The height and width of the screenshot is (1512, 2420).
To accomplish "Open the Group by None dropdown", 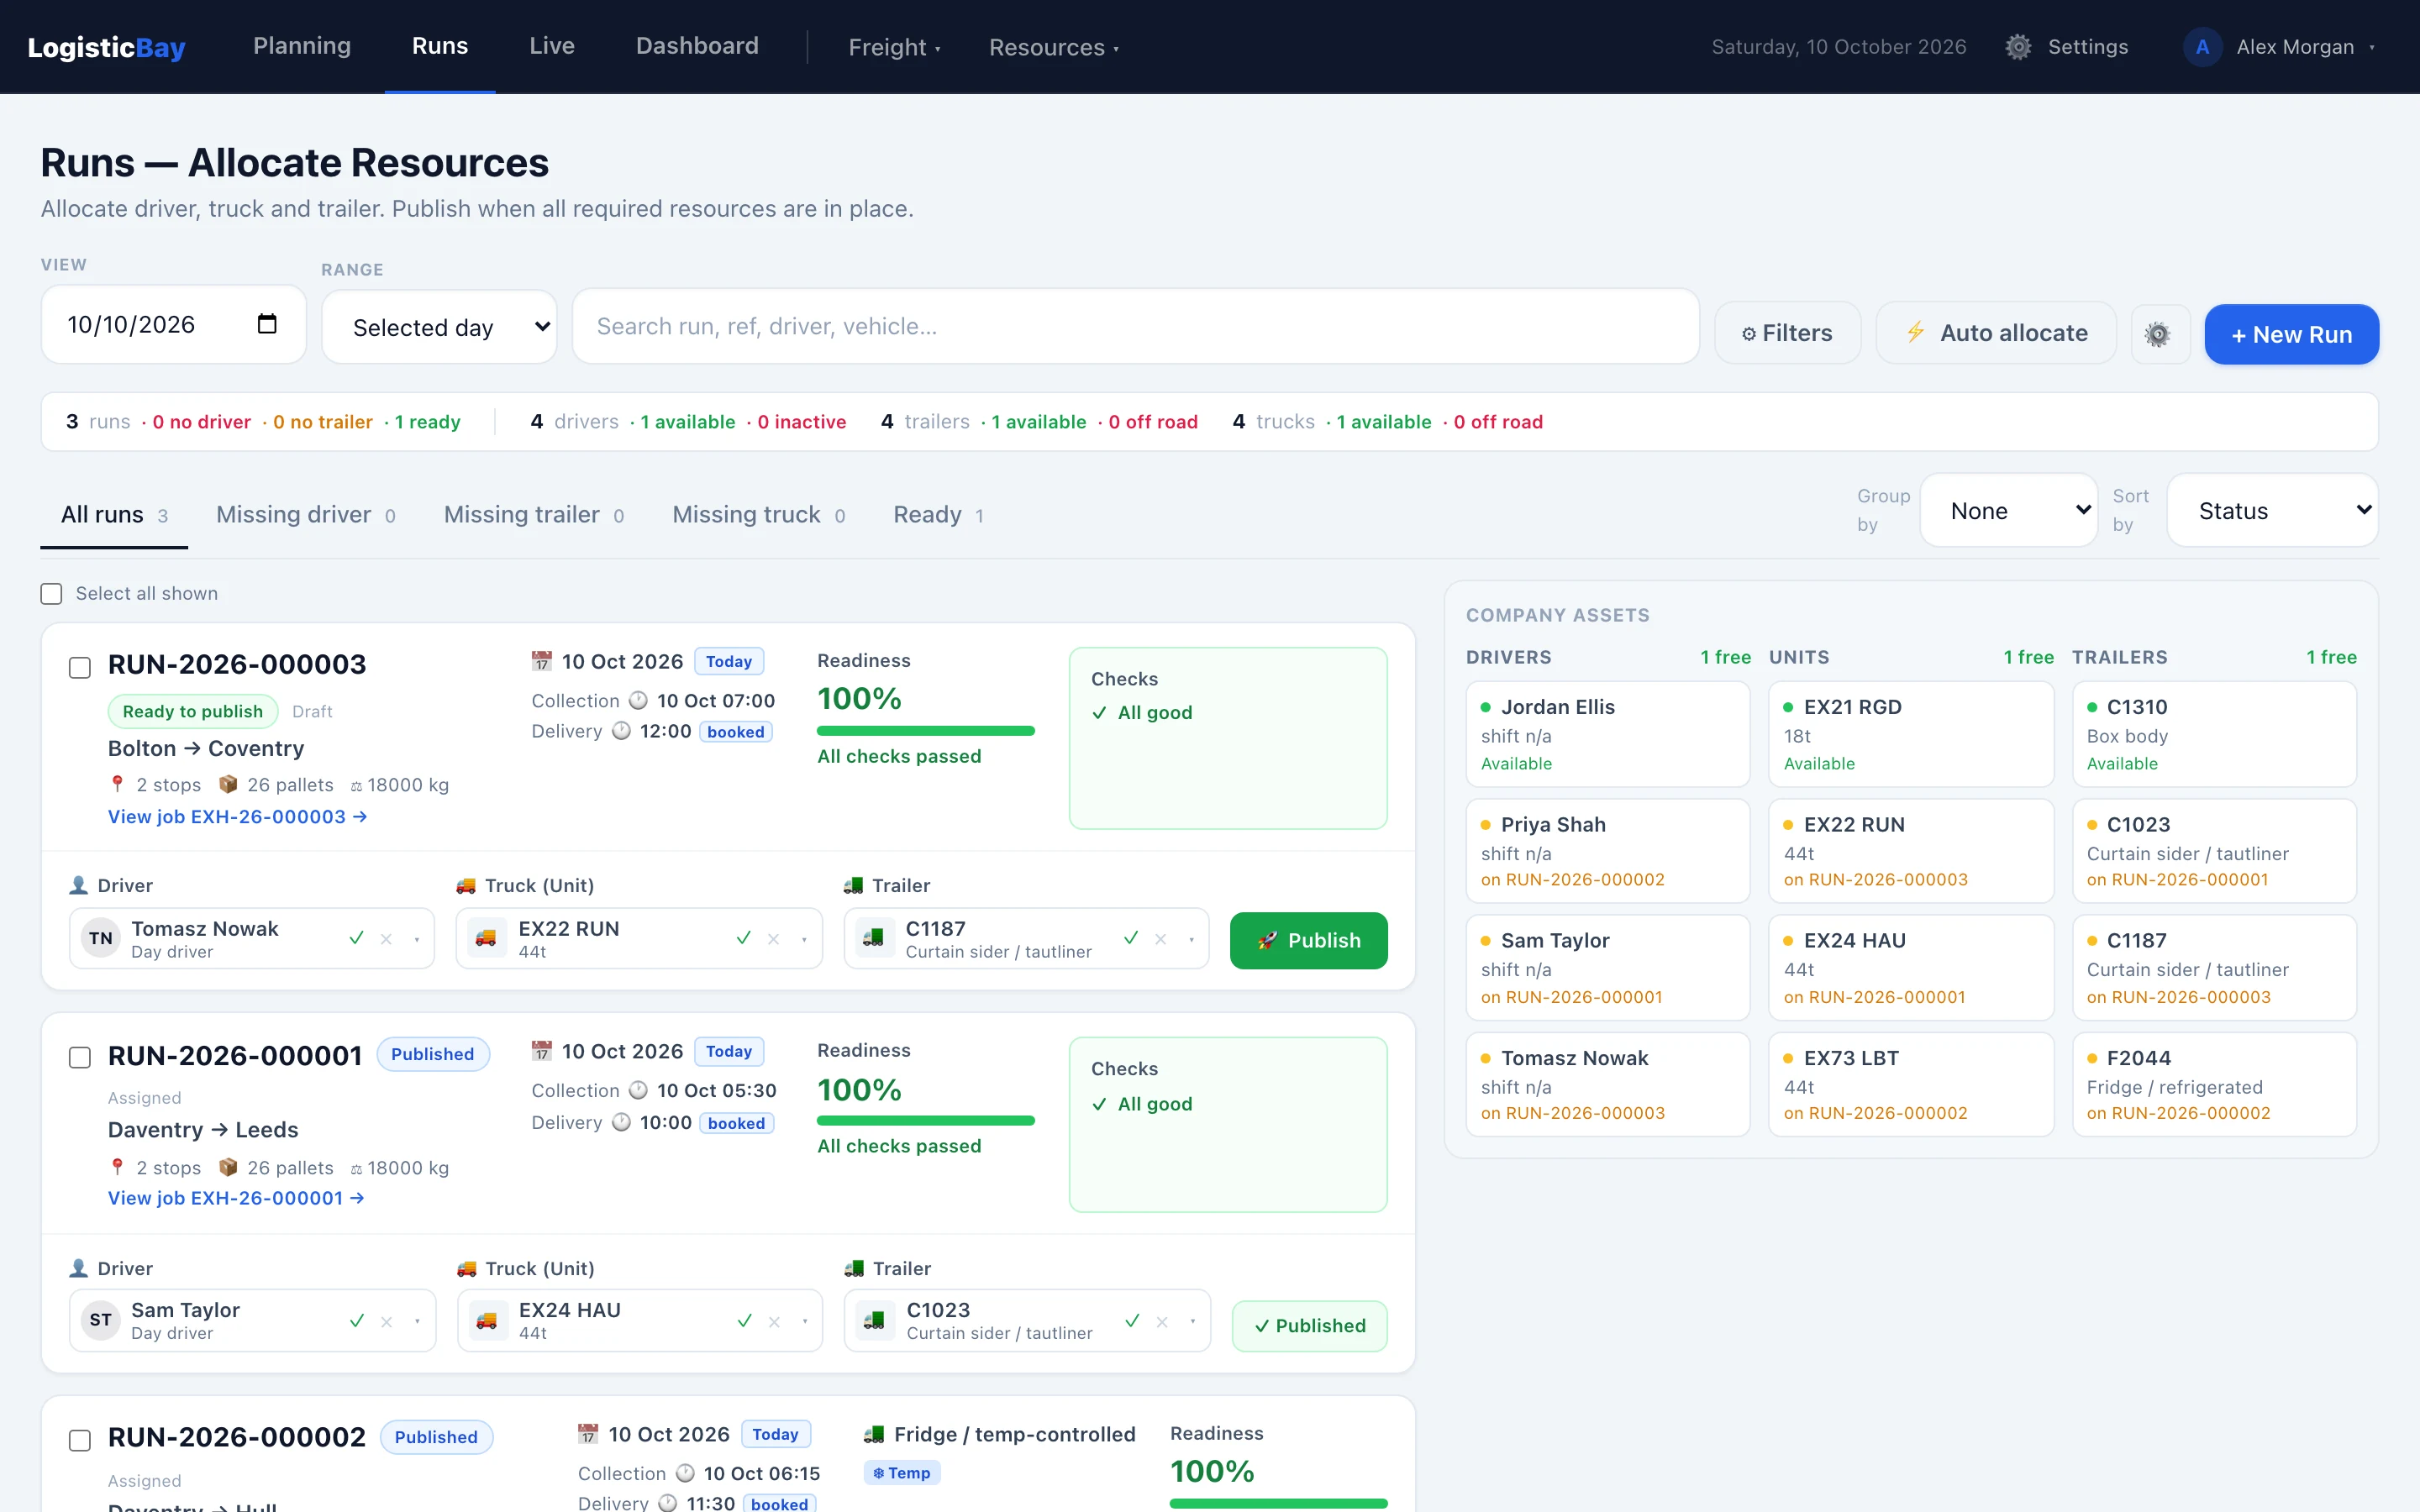I will (2008, 511).
